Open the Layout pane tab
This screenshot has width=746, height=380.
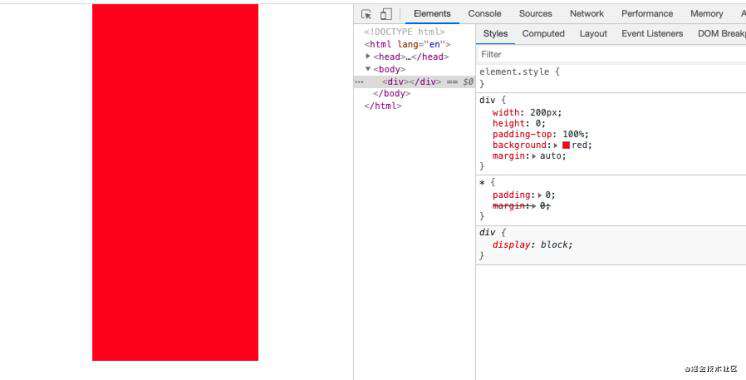pos(593,34)
